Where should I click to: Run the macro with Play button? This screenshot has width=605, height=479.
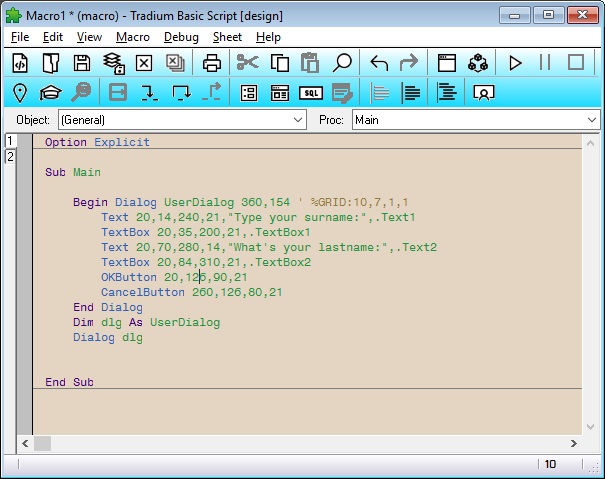[x=515, y=63]
